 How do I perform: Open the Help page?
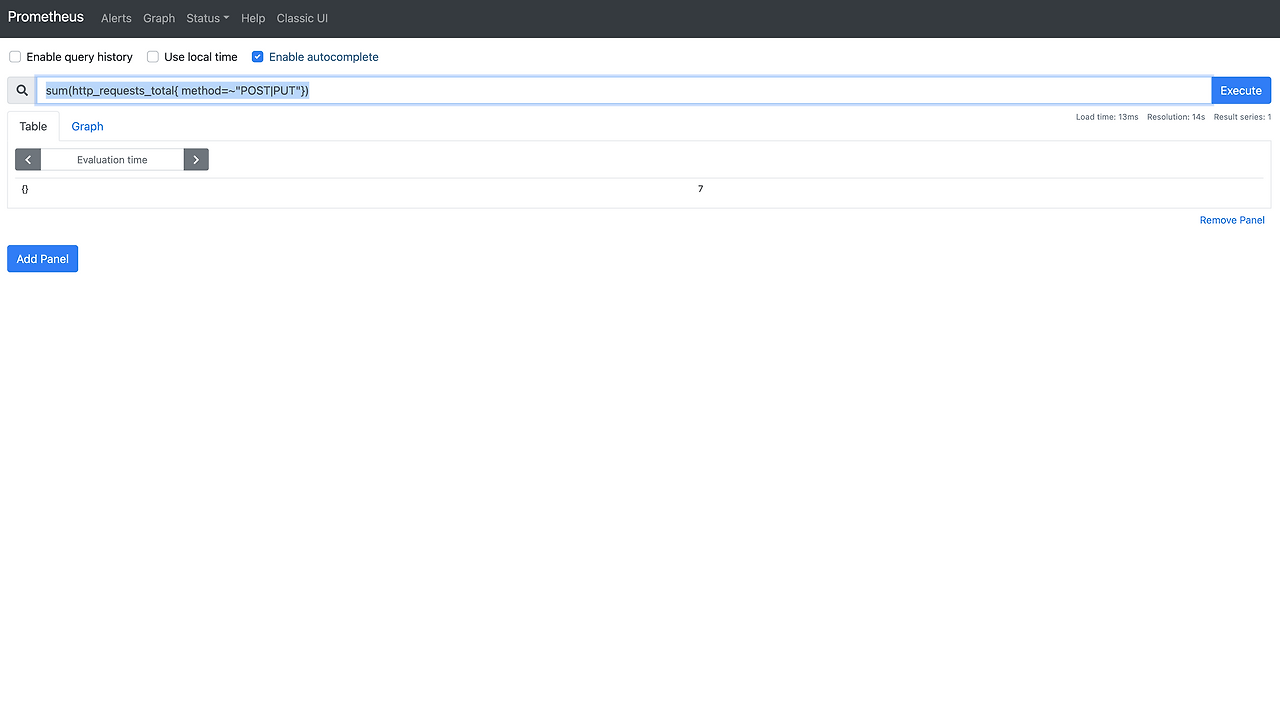tap(253, 18)
